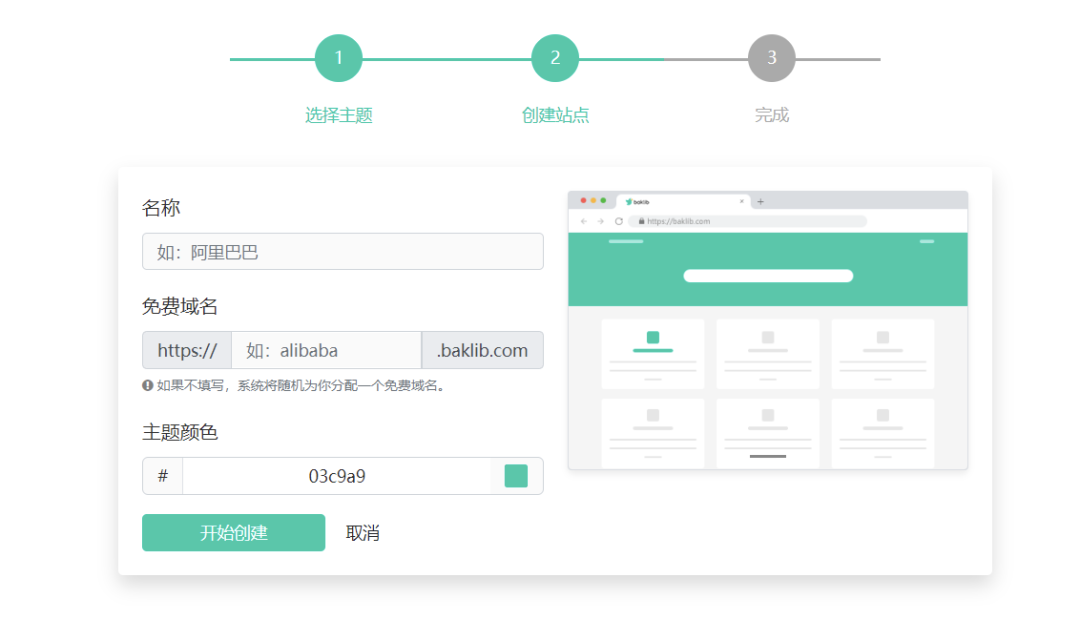Focus the free domain alibaba input field
The width and height of the screenshot is (1080, 619).
[326, 350]
